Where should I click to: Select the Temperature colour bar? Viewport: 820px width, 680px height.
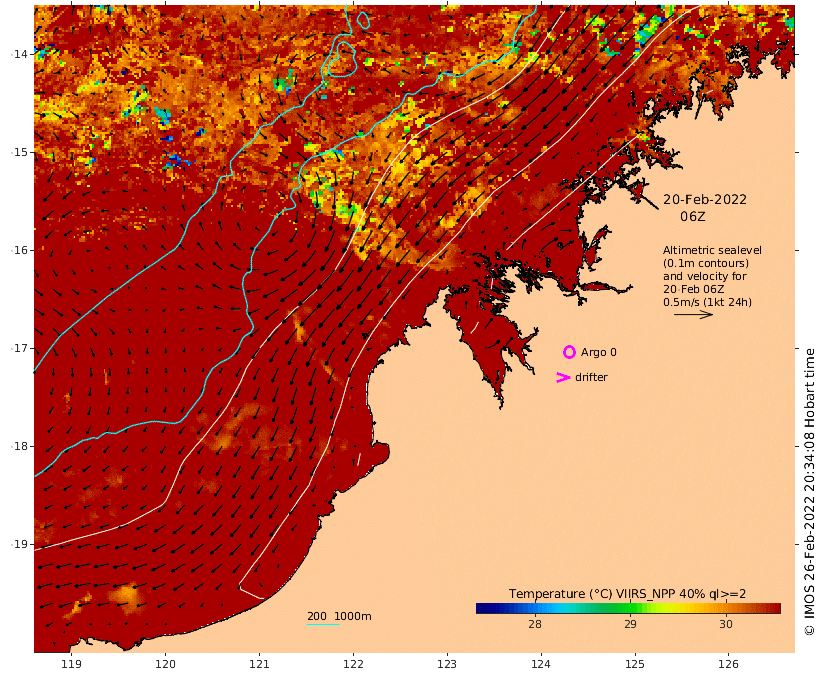pyautogui.click(x=628, y=608)
